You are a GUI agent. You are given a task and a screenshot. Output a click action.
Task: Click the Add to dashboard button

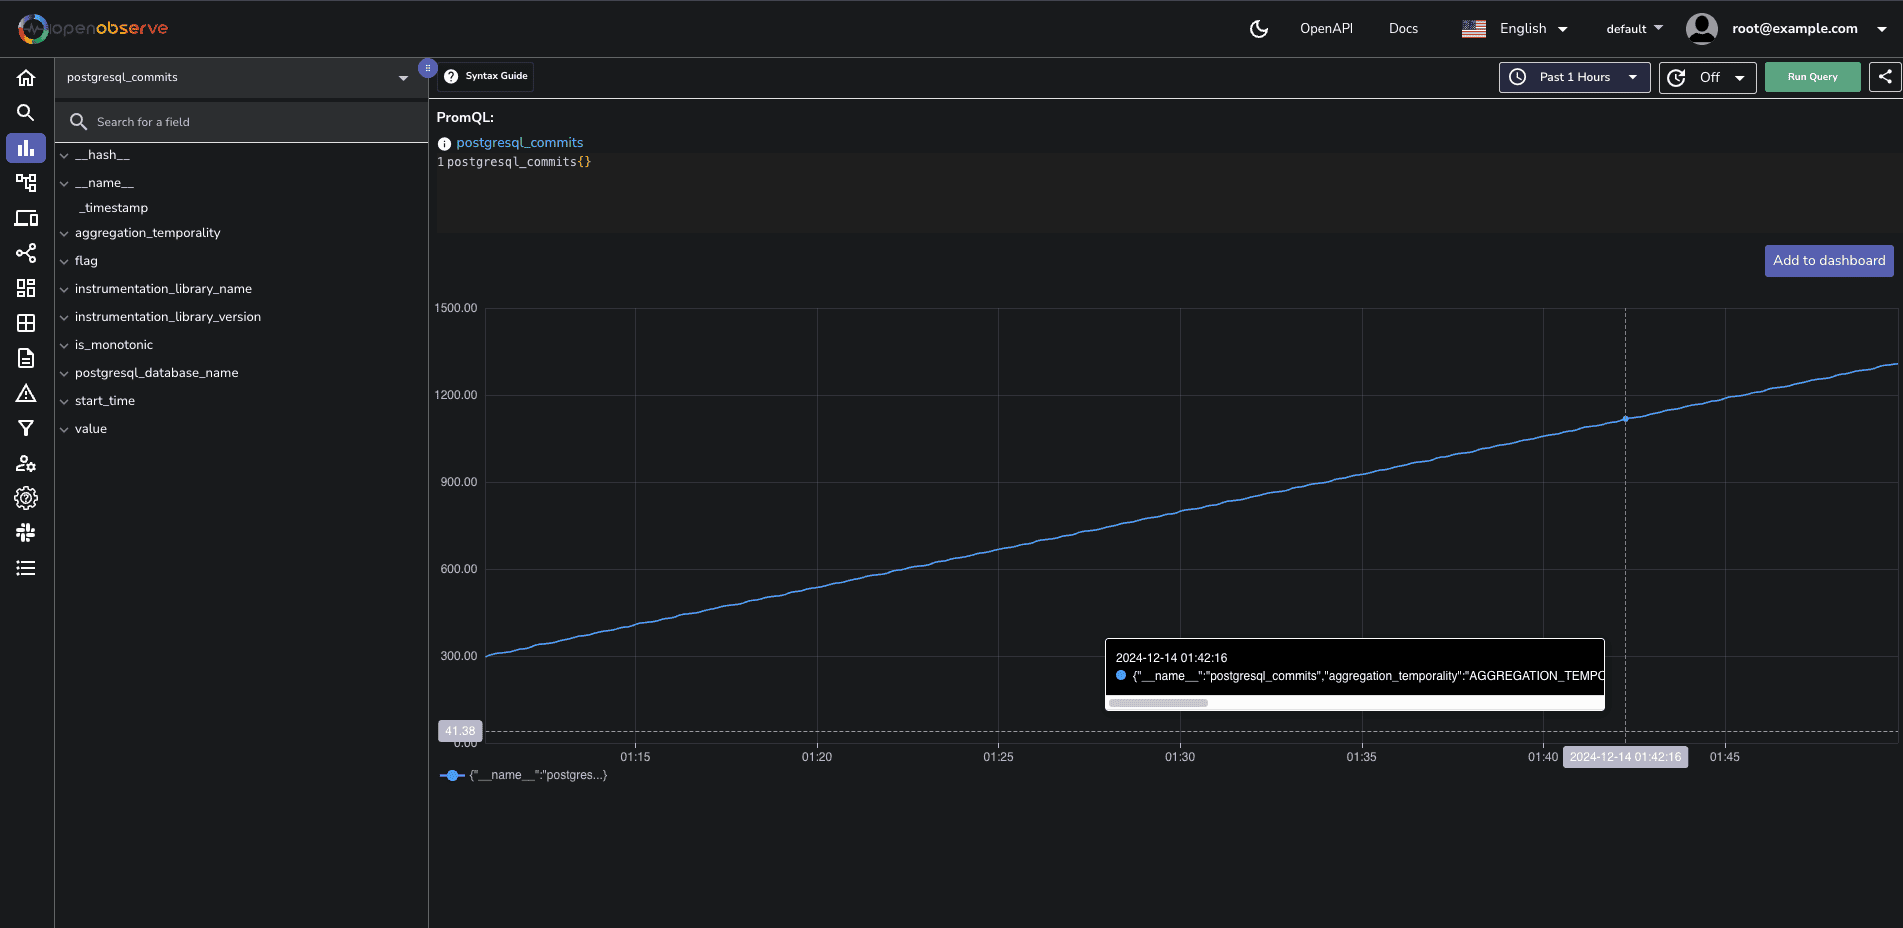pyautogui.click(x=1828, y=261)
